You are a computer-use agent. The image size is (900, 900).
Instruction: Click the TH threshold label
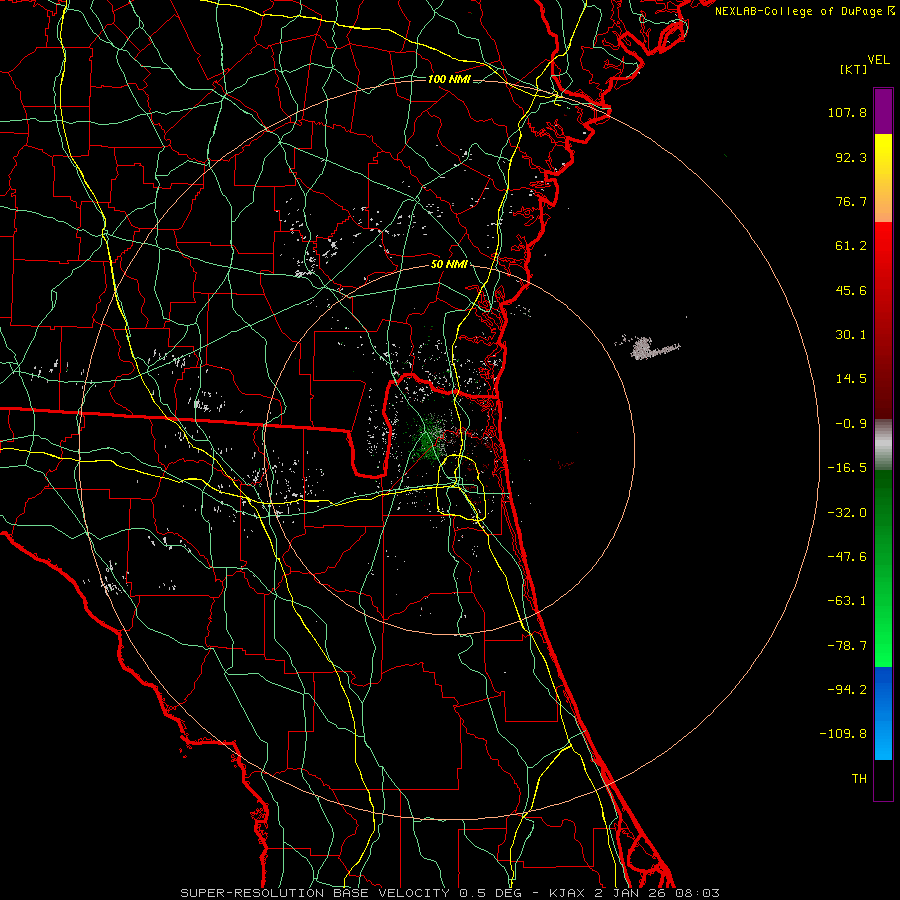pyautogui.click(x=859, y=779)
